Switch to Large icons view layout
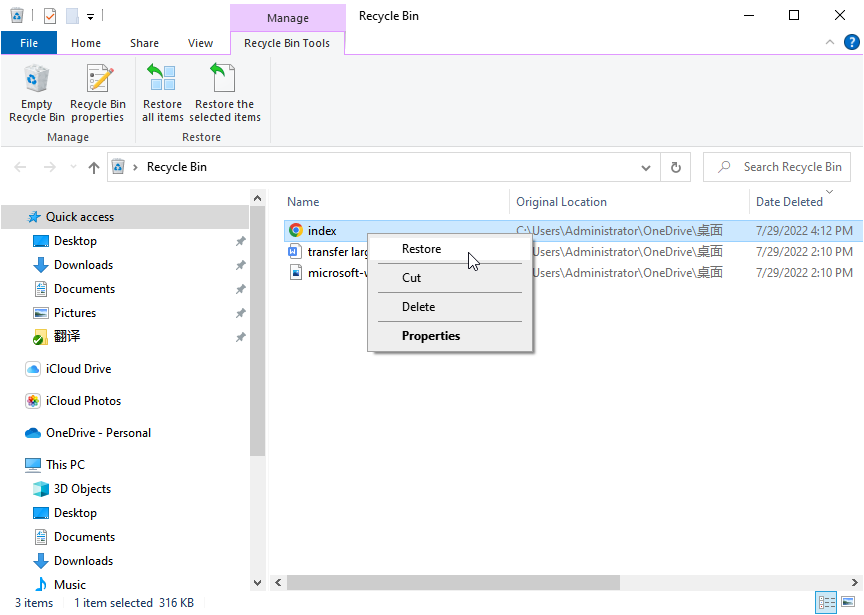 pos(849,602)
